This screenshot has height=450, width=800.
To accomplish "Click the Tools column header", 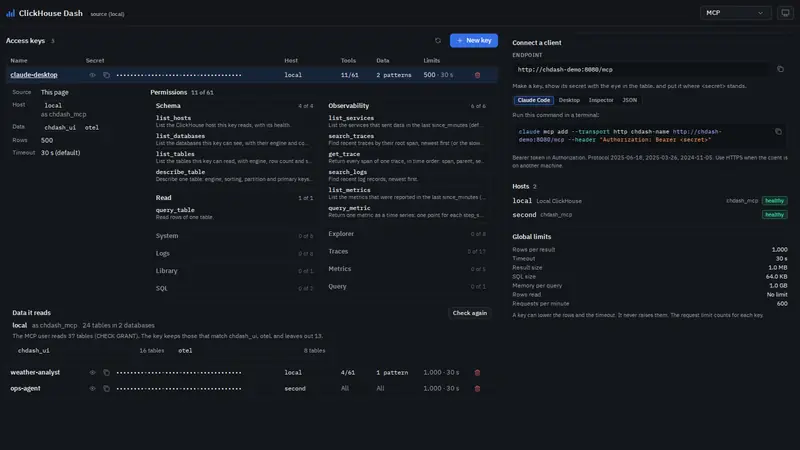I will click(x=348, y=60).
